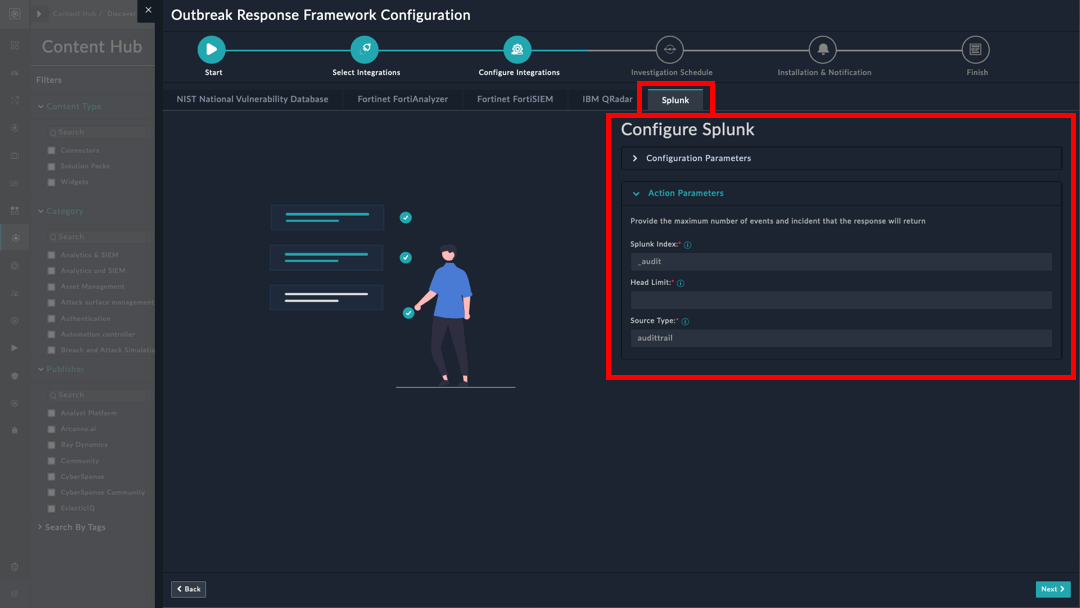Click the Select Integrations step icon
This screenshot has width=1080, height=608.
365,49
